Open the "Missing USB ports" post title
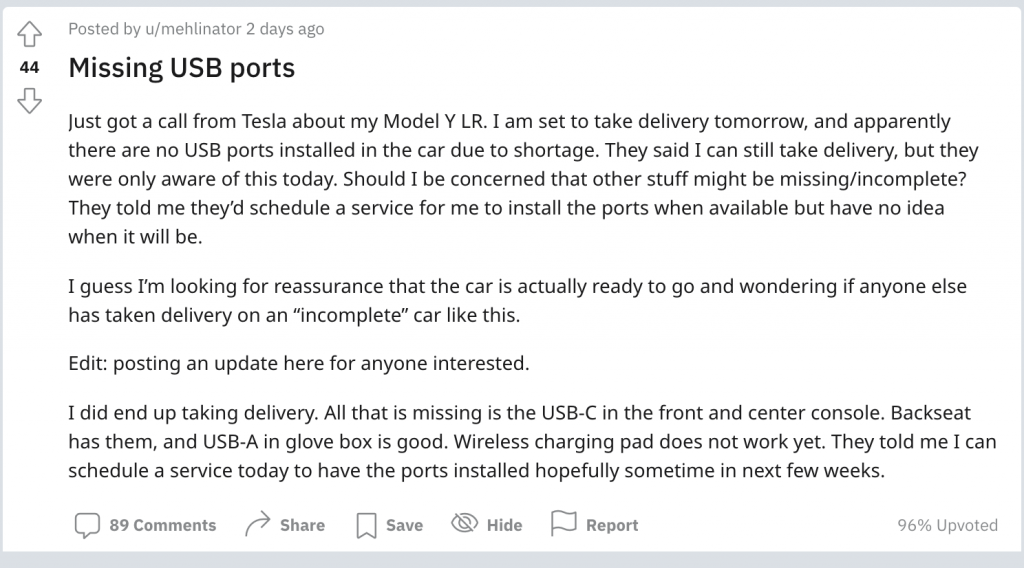This screenshot has width=1024, height=568. (x=181, y=68)
